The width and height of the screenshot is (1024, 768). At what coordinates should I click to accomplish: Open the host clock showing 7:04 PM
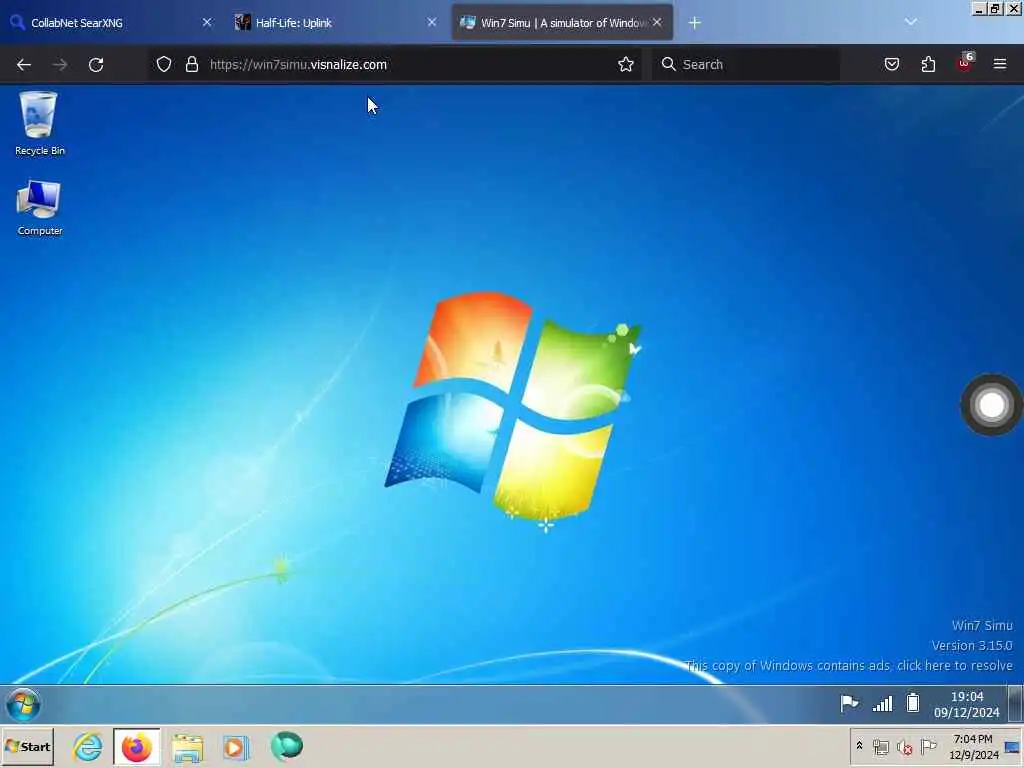(973, 746)
